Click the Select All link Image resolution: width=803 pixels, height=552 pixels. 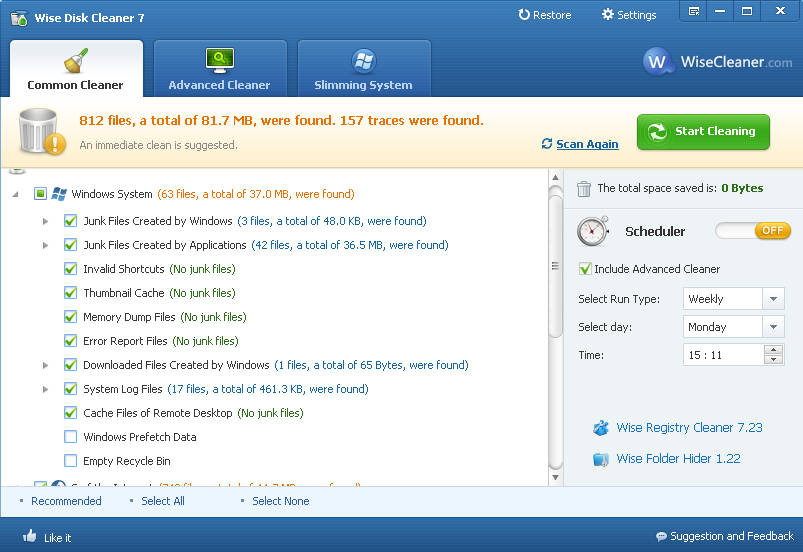tap(163, 501)
